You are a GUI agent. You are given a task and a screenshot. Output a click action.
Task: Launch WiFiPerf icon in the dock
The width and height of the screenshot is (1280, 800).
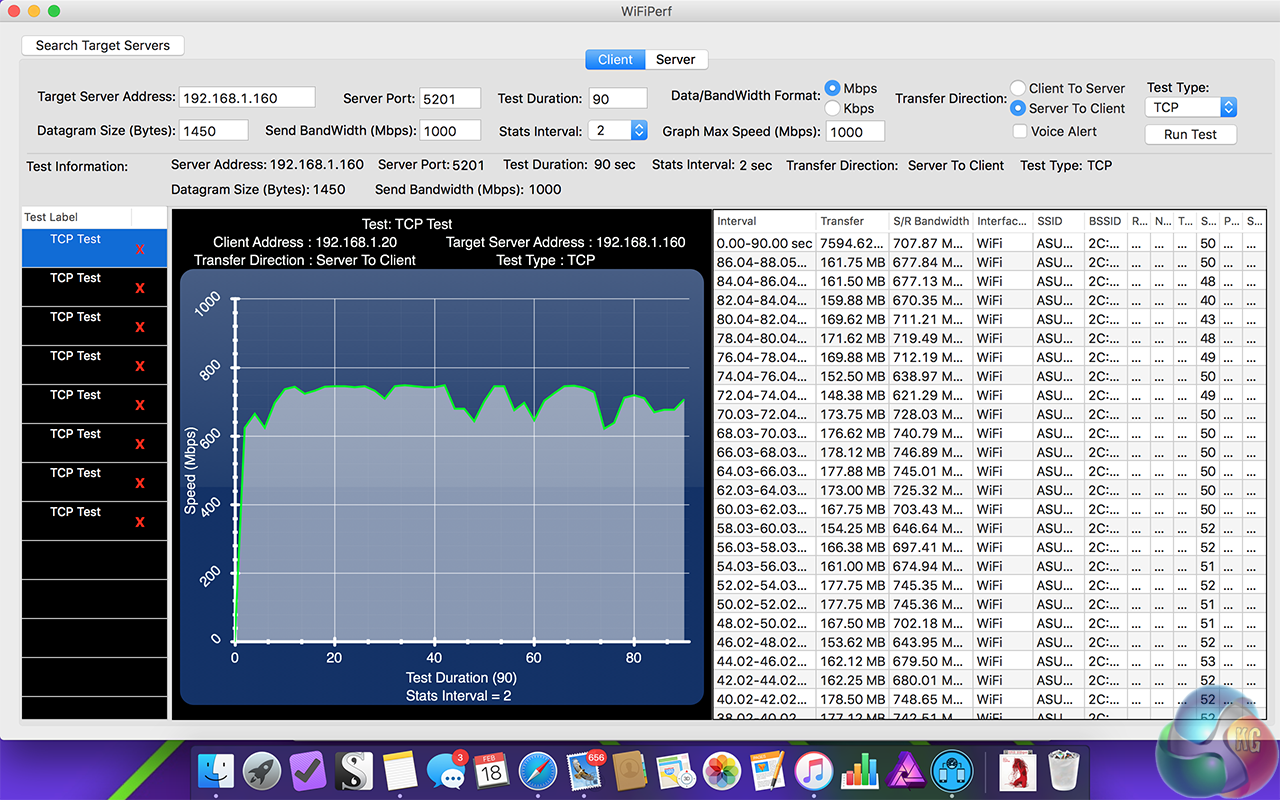coord(952,772)
